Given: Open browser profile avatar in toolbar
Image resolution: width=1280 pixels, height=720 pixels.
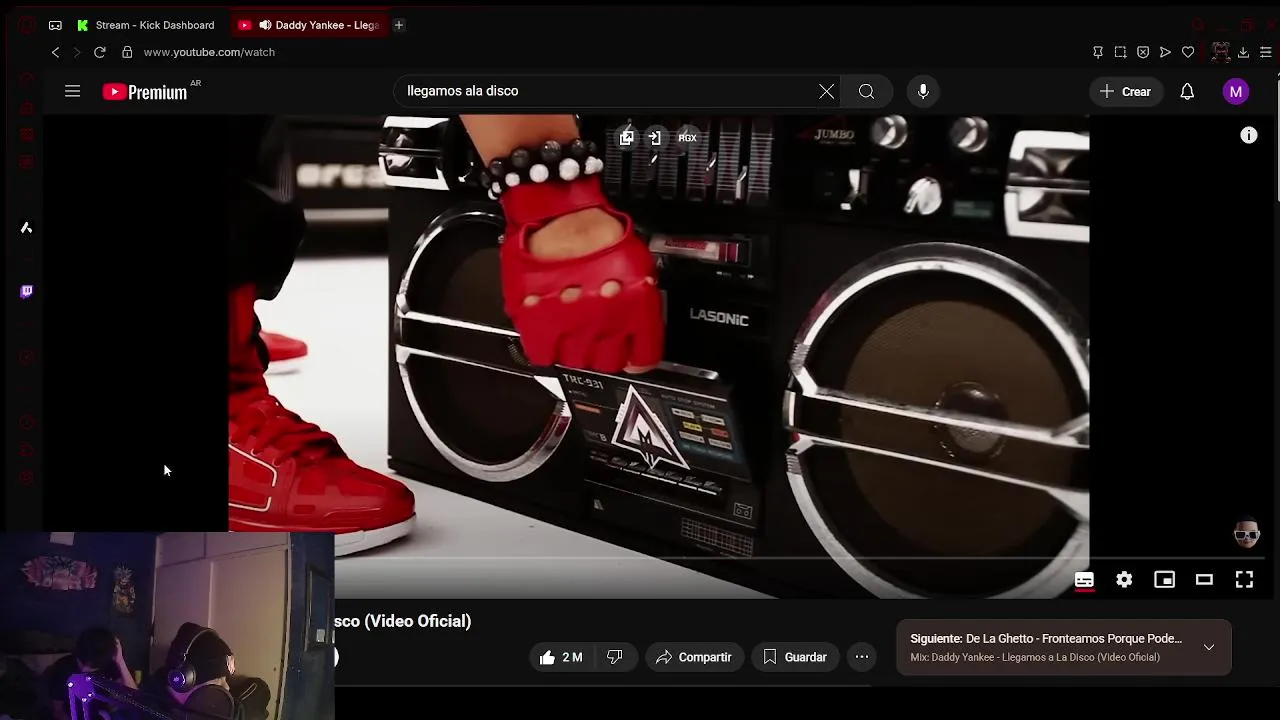Looking at the screenshot, I should (1220, 52).
